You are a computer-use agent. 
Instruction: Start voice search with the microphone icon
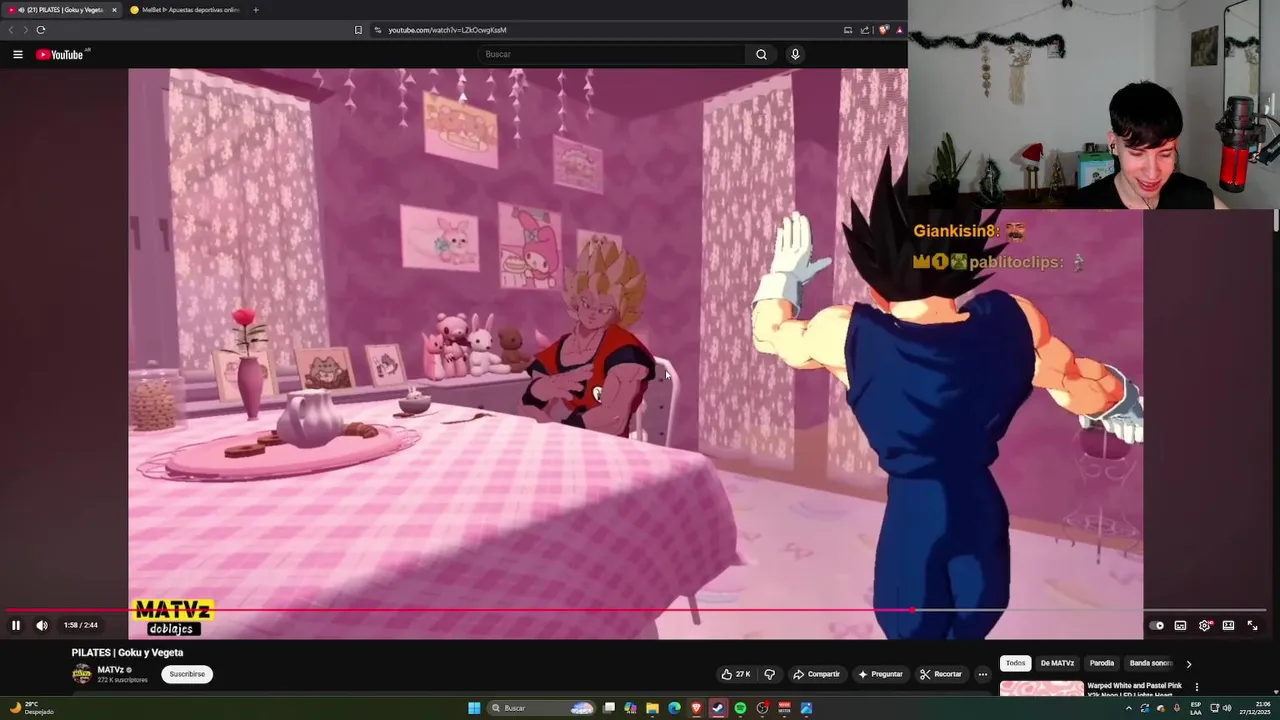pos(795,54)
